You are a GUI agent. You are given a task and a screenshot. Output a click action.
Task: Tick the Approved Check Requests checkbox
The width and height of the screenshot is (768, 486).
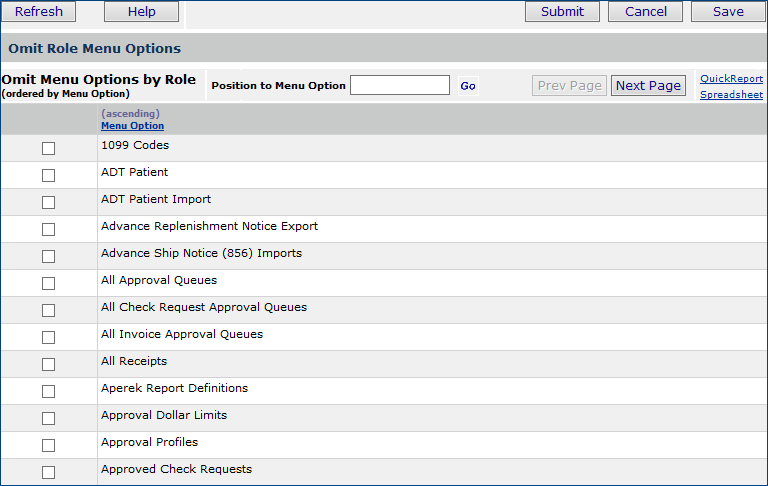pos(48,473)
